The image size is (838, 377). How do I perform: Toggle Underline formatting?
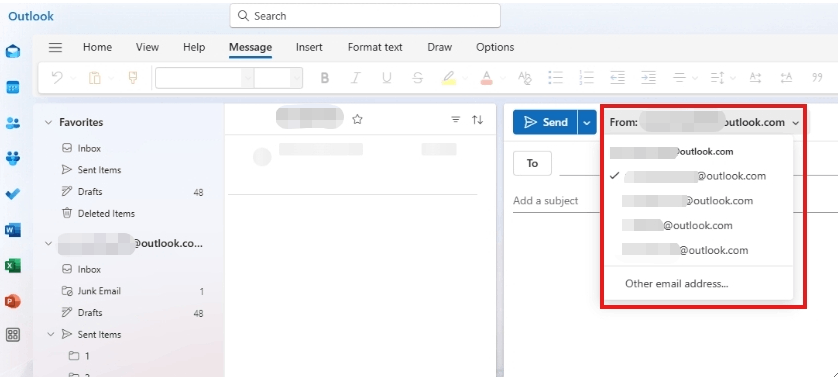(386, 78)
